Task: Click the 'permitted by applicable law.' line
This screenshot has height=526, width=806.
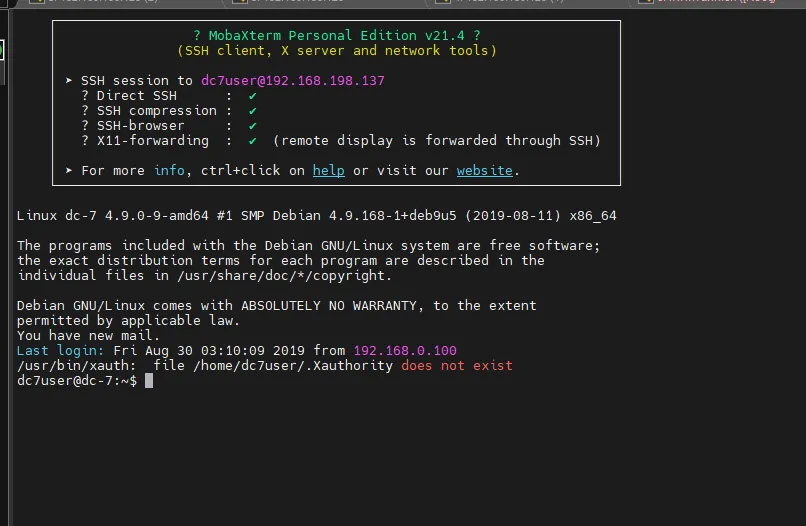Action: click(x=129, y=320)
